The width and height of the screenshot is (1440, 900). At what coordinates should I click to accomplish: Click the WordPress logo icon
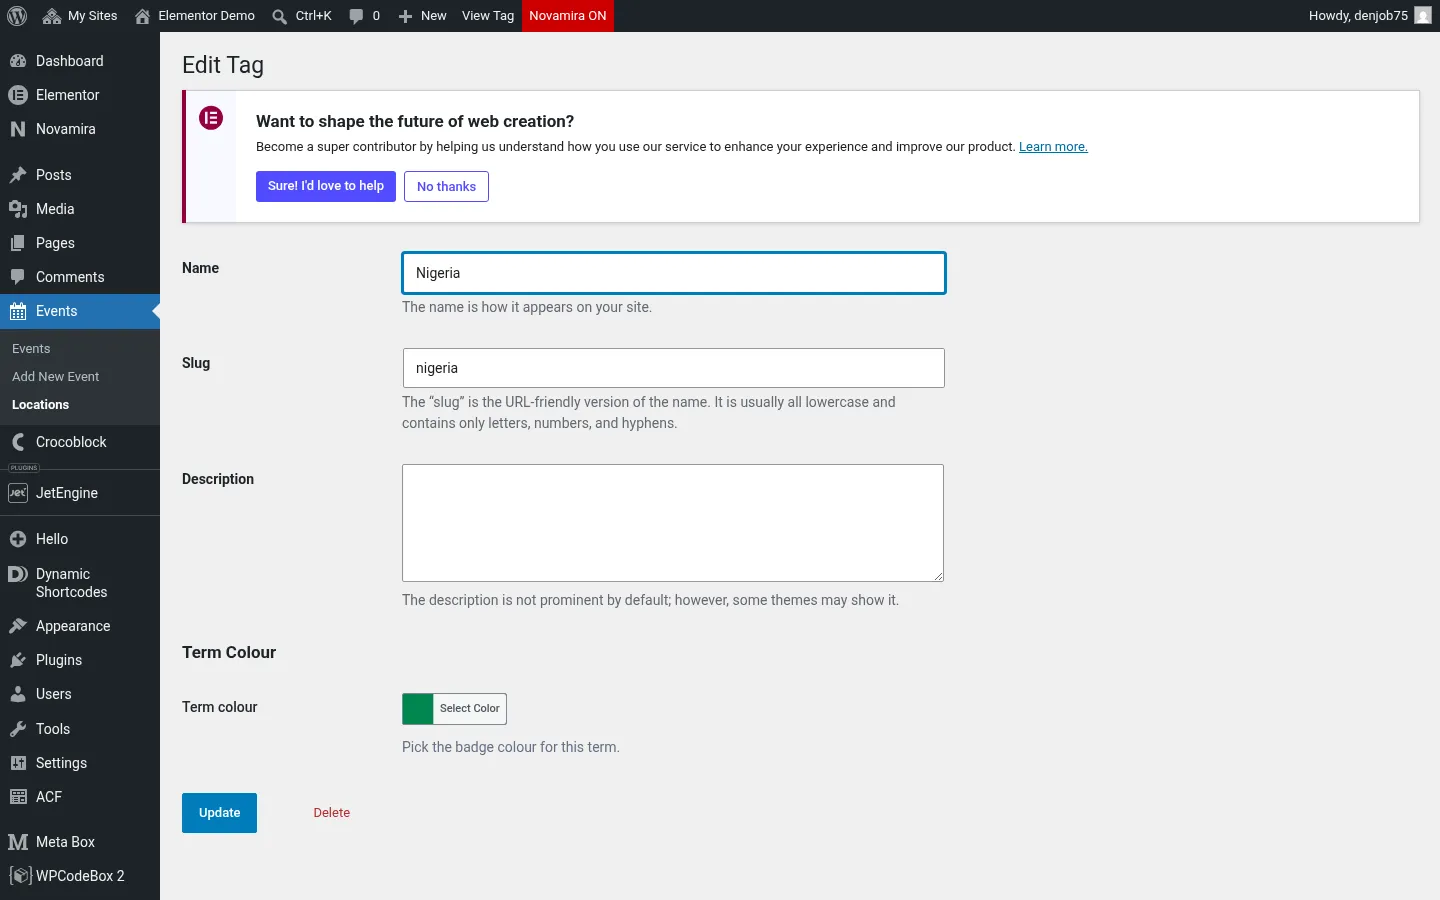click(17, 16)
